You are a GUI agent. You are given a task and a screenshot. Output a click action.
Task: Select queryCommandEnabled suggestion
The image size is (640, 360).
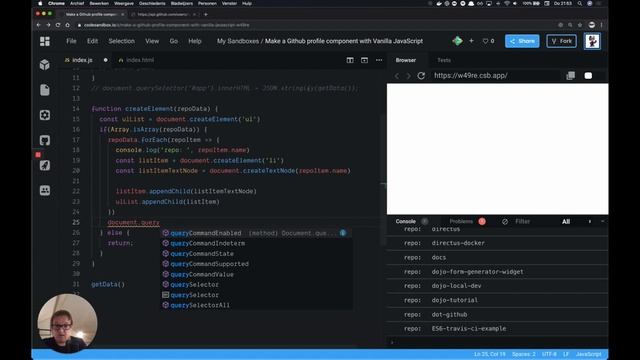[256, 233]
